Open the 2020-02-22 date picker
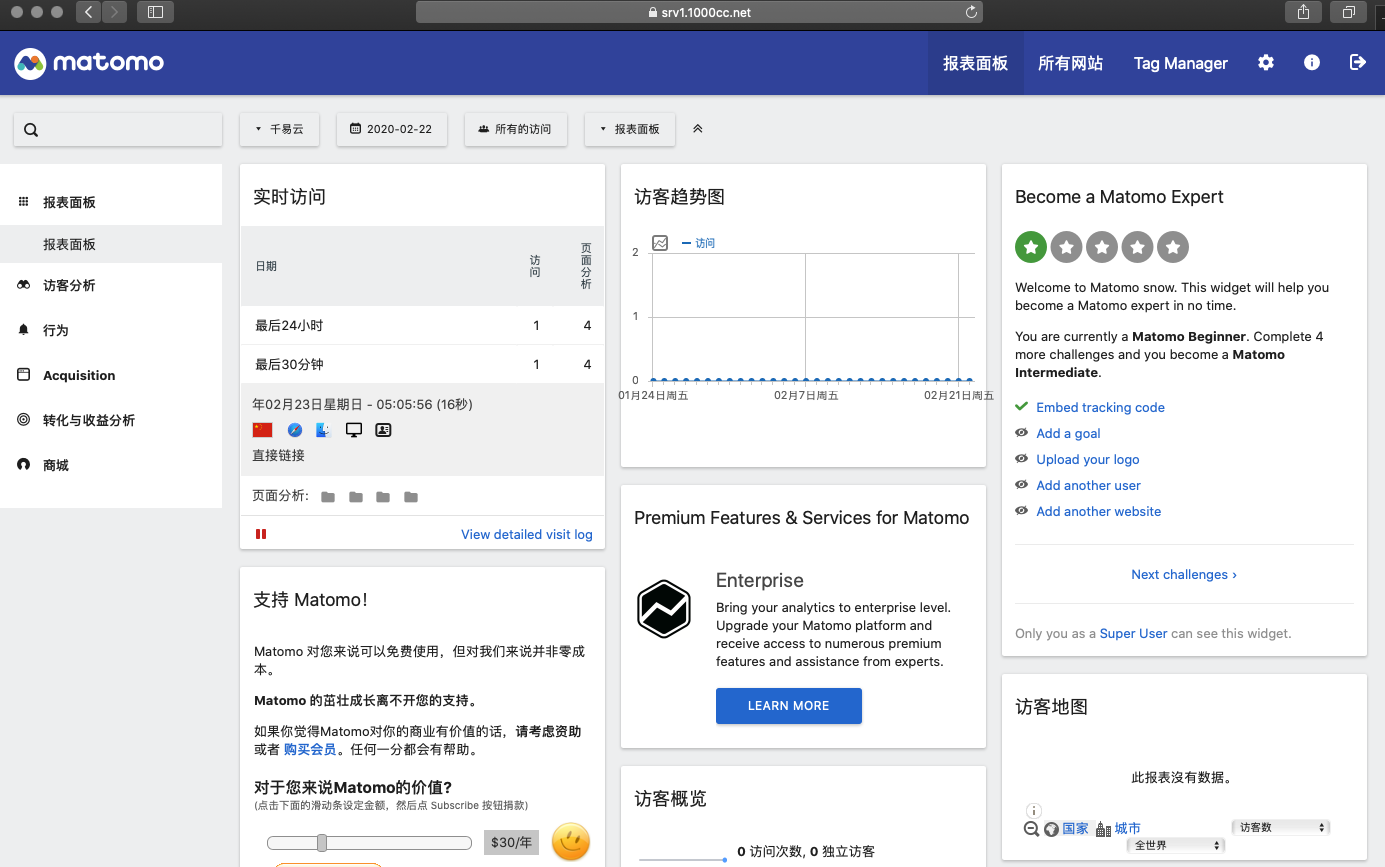 pos(391,129)
